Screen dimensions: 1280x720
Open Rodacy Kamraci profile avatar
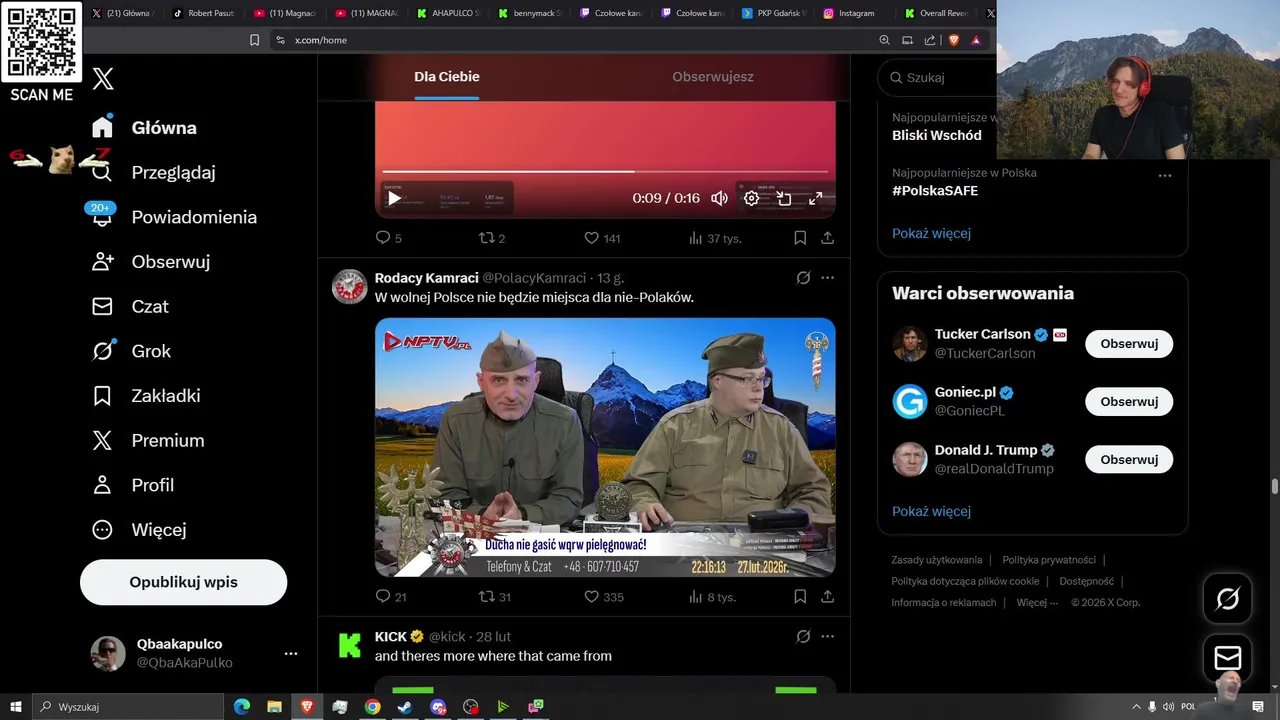tap(350, 287)
